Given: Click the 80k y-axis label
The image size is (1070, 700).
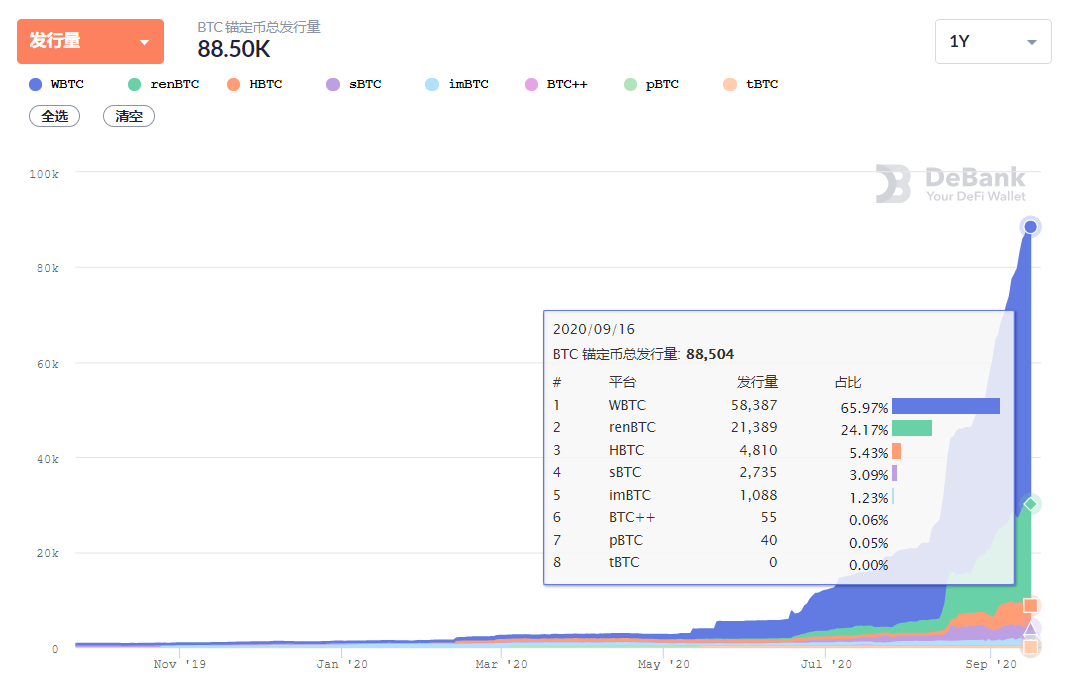Looking at the screenshot, I should tap(48, 268).
